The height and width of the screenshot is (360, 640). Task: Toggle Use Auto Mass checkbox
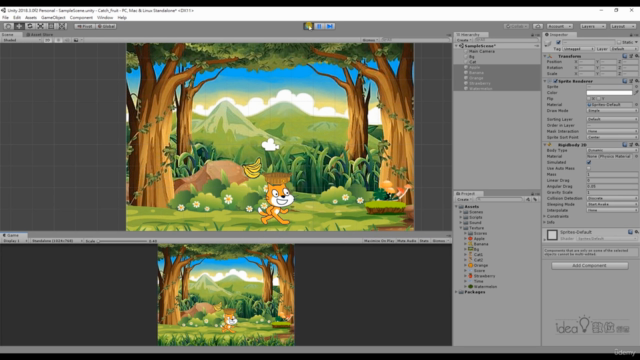coord(589,168)
